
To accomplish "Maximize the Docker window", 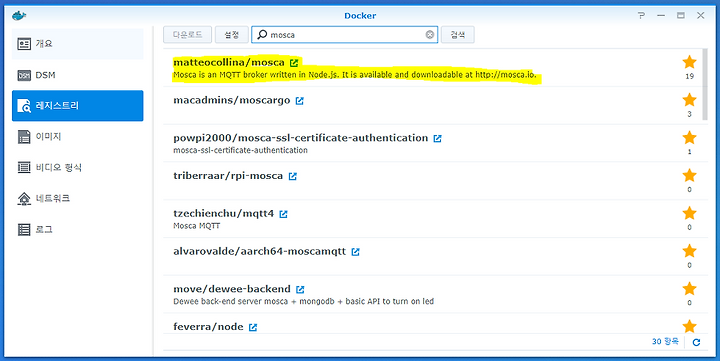I will coord(681,16).
